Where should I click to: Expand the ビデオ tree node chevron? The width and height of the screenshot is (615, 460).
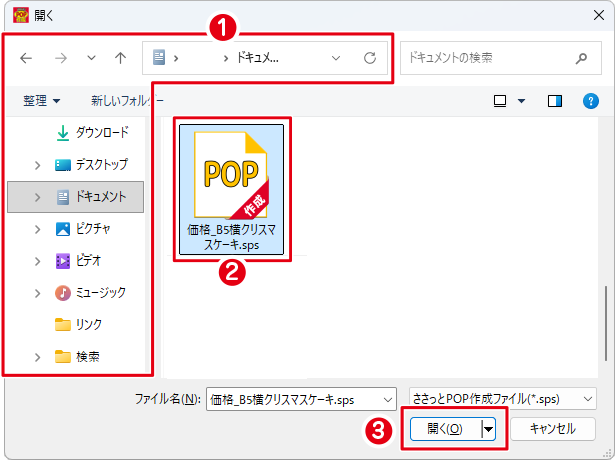[x=37, y=261]
